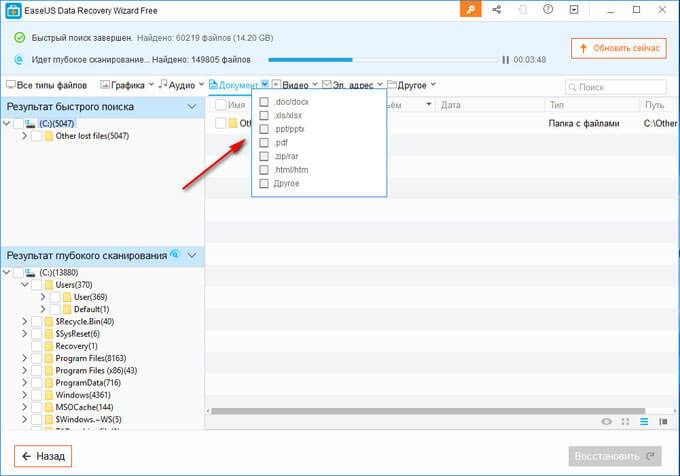Expand Other lost files(5047) tree node
680x476 pixels.
click(x=25, y=136)
